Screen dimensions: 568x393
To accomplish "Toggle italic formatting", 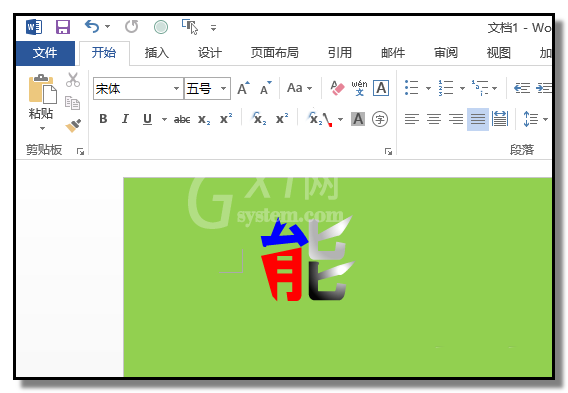I will [x=125, y=119].
